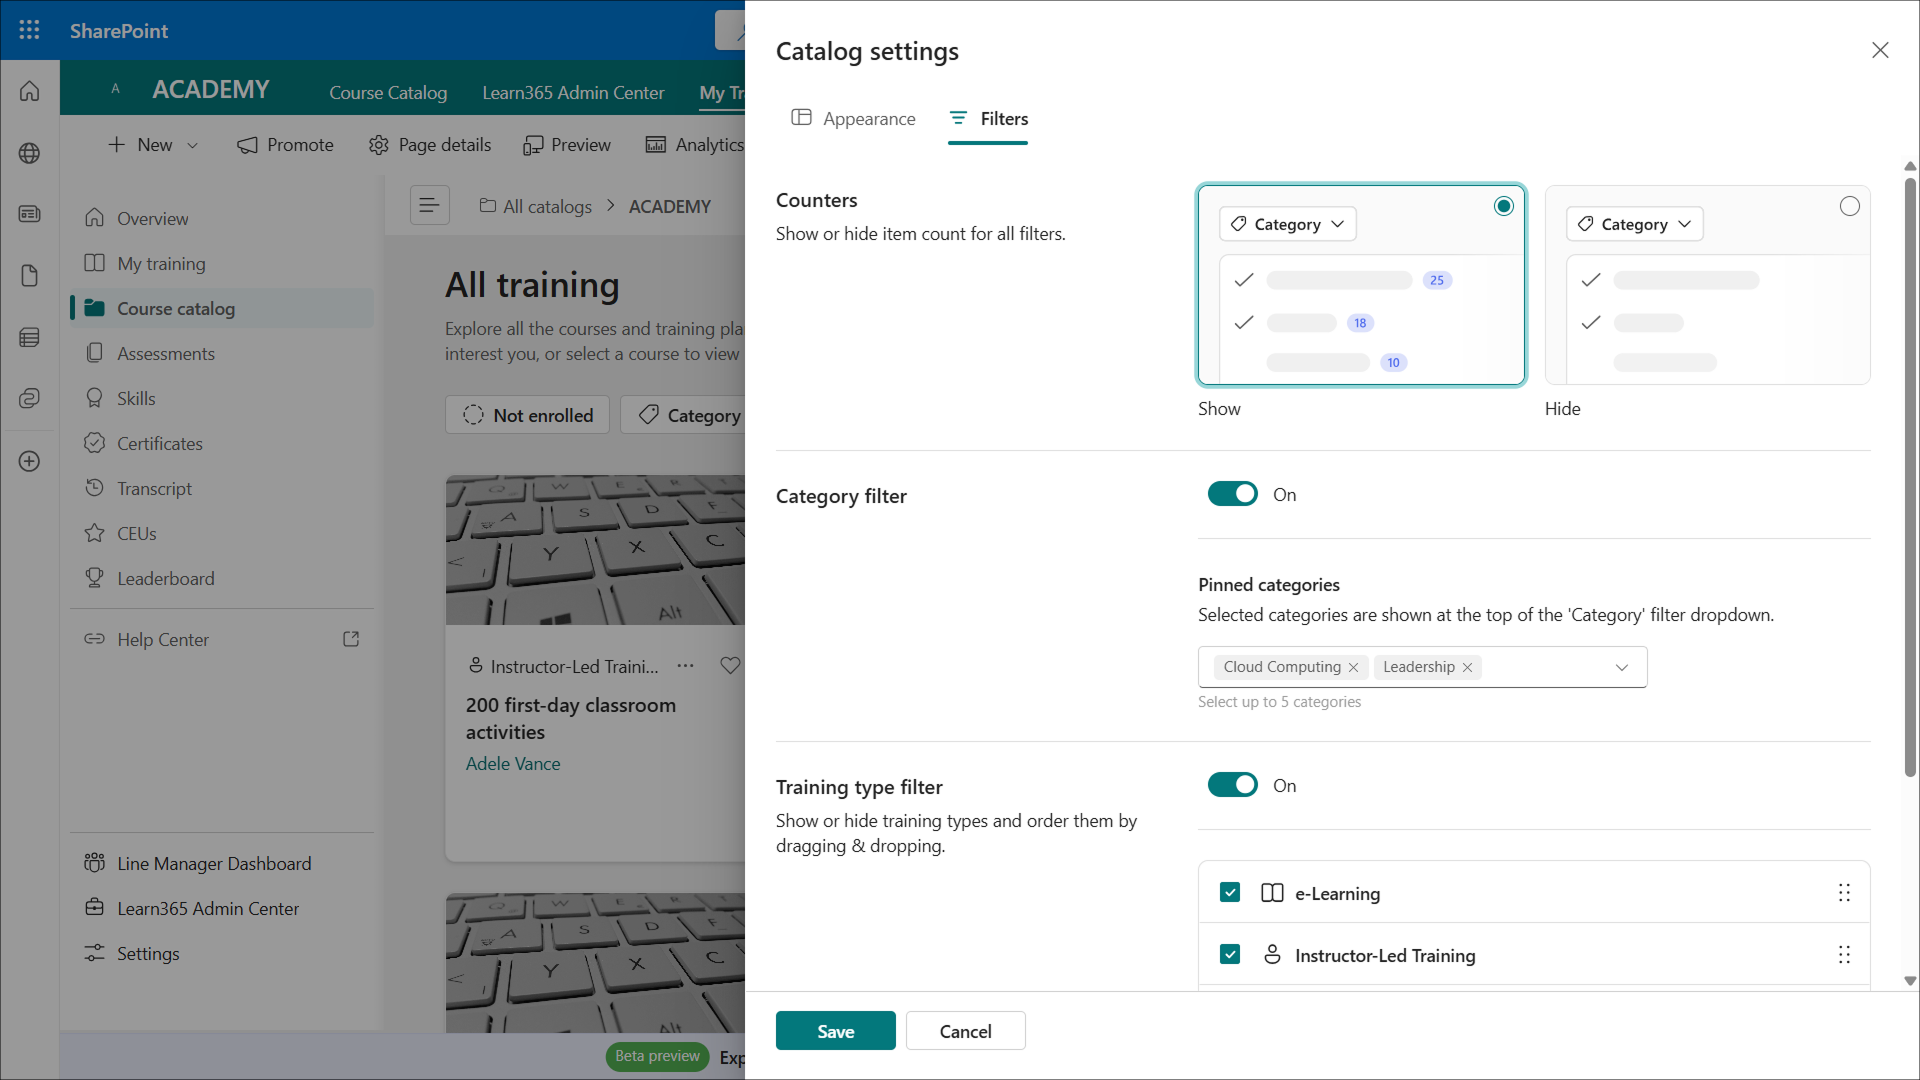1920x1080 pixels.
Task: Close the Catalog settings panel
Action: tap(1879, 50)
